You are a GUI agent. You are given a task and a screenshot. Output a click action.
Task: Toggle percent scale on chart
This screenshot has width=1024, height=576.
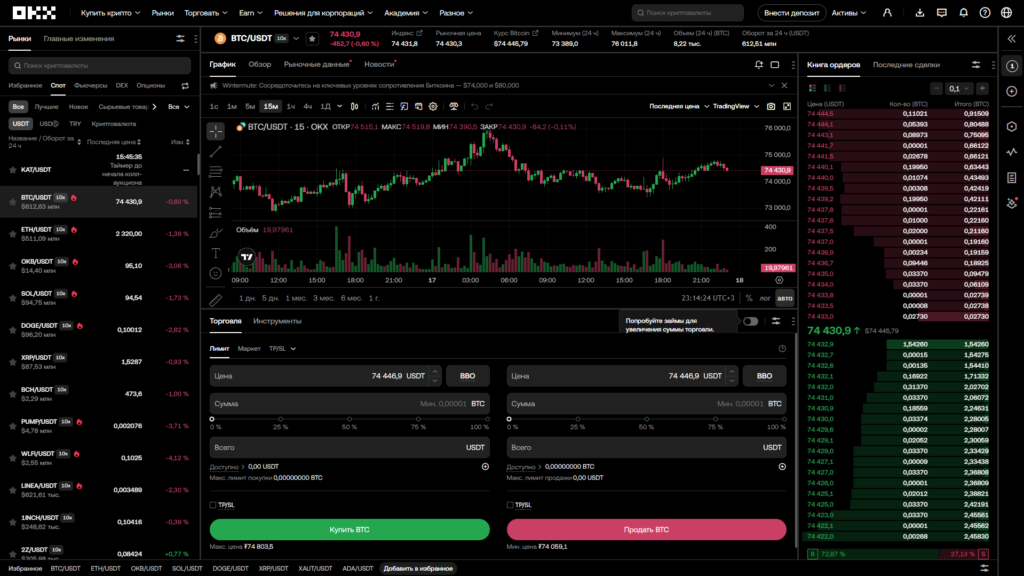coord(749,298)
